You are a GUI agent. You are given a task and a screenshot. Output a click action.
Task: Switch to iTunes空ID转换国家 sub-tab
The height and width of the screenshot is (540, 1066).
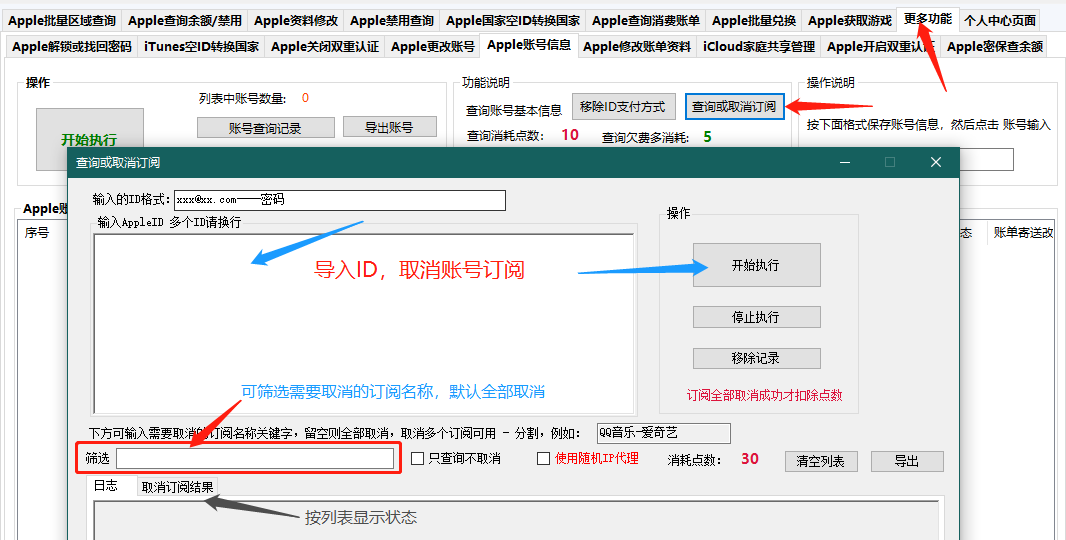tap(201, 47)
